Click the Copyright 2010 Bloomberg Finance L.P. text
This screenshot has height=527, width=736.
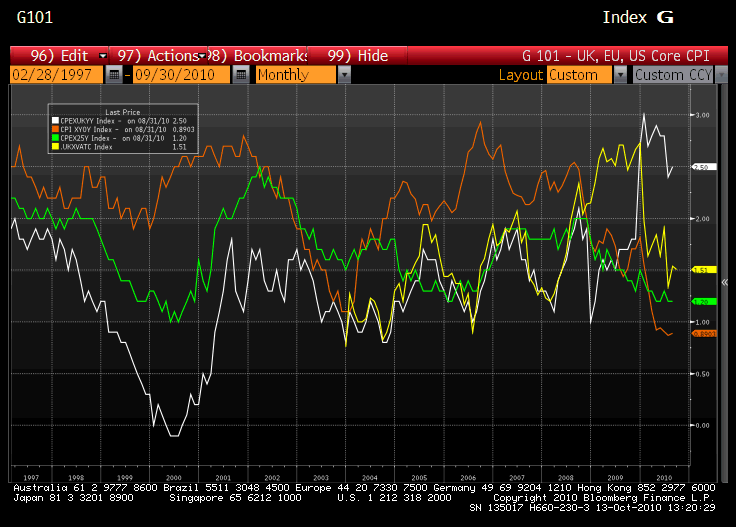604,498
